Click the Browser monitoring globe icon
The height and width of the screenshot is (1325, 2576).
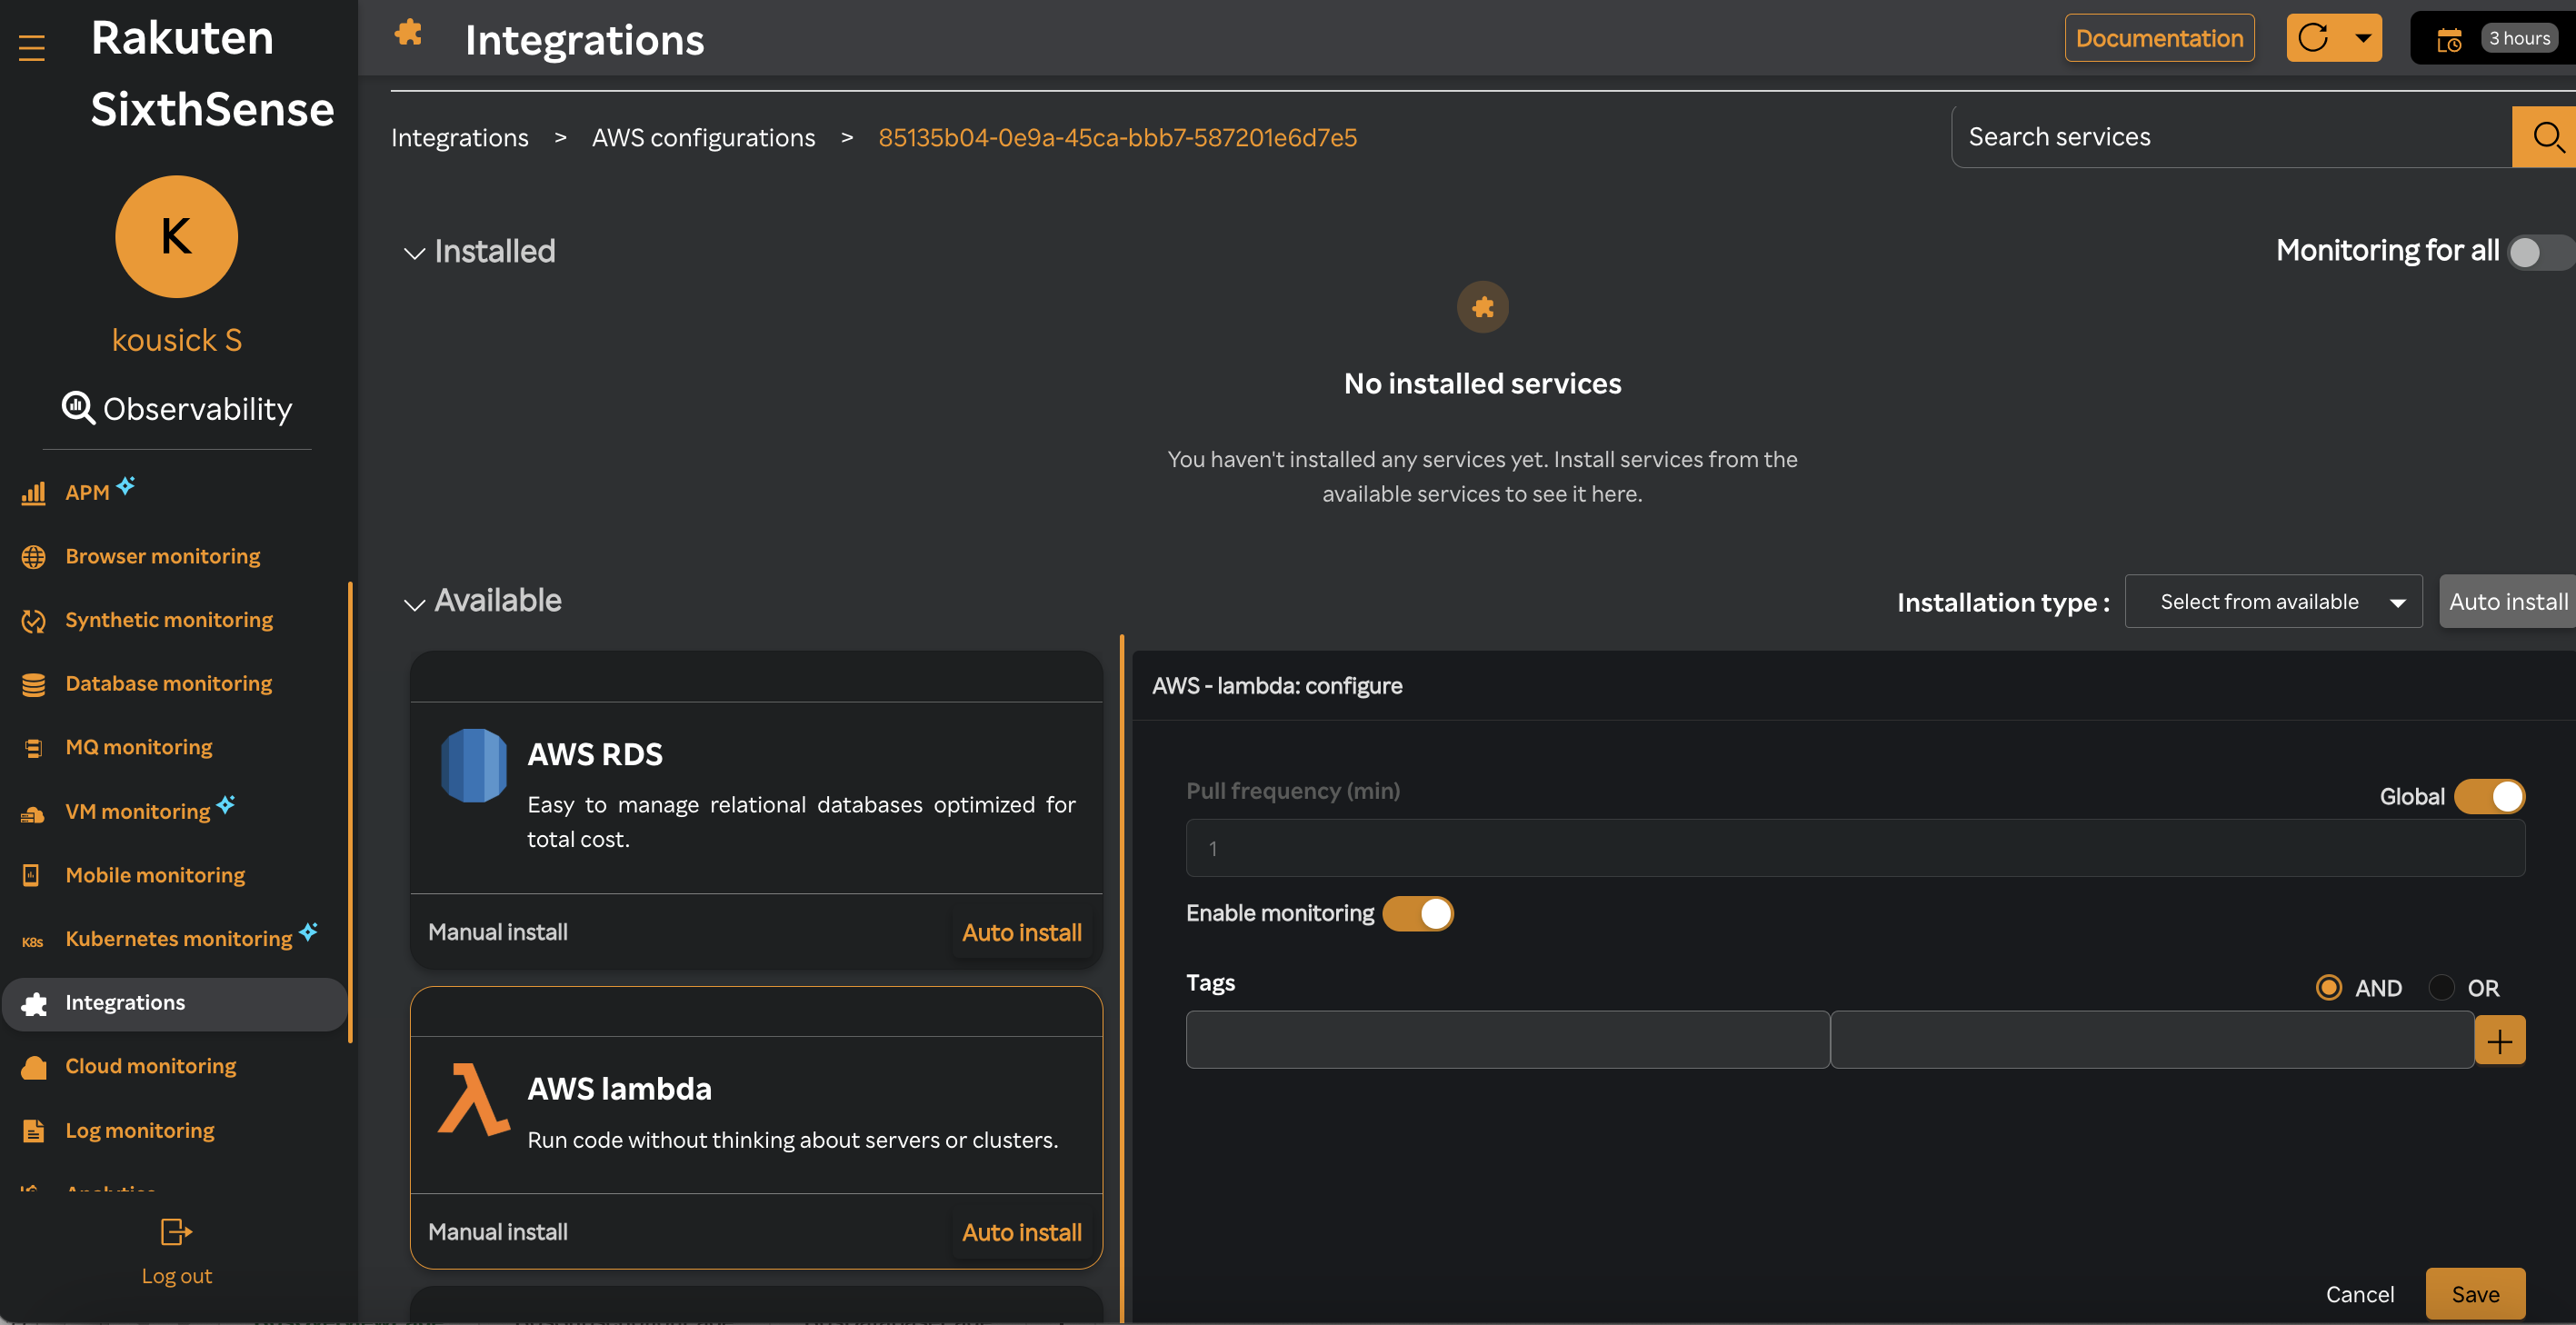point(33,556)
